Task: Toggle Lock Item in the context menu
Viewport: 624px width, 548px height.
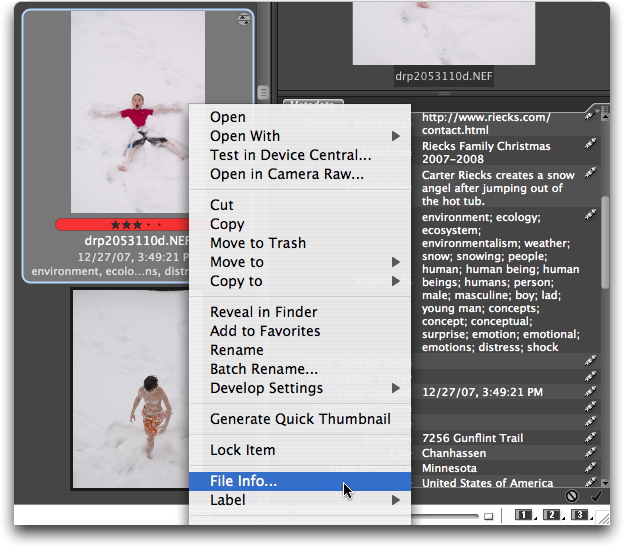Action: [300, 450]
